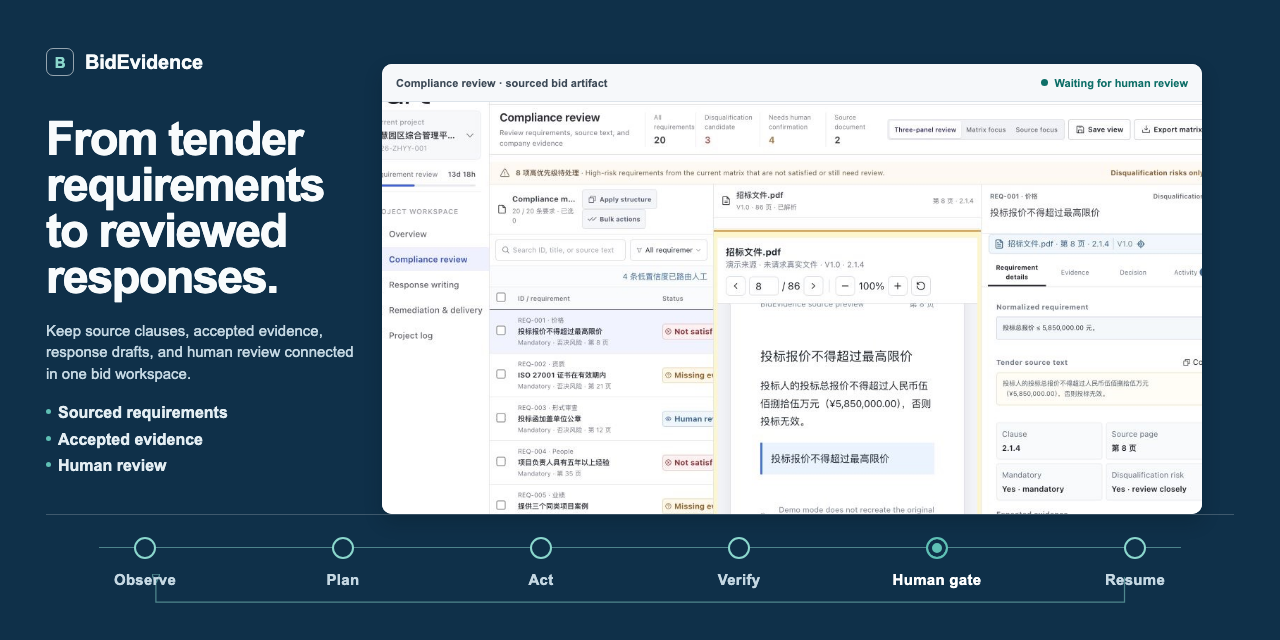Check the REQ-005 row checkbox
The height and width of the screenshot is (640, 1280).
[x=502, y=505]
